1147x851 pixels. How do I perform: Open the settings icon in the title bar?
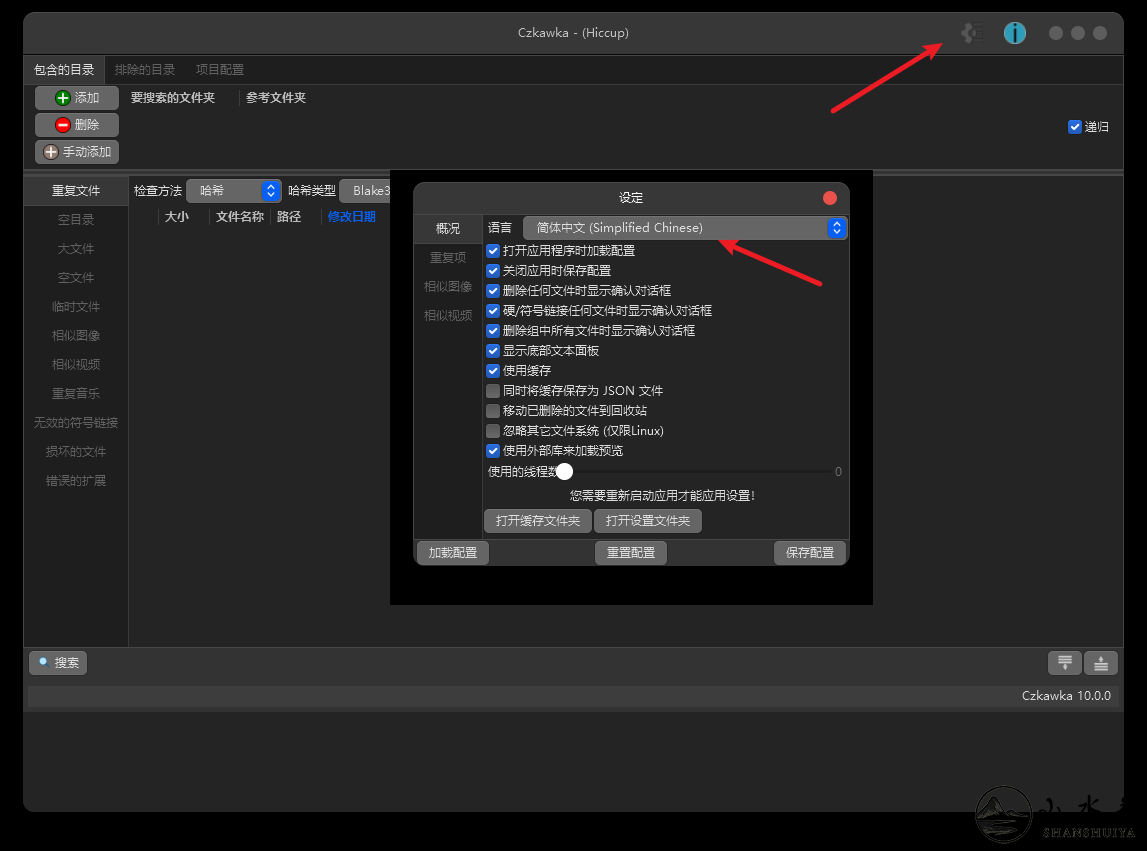[x=969, y=32]
